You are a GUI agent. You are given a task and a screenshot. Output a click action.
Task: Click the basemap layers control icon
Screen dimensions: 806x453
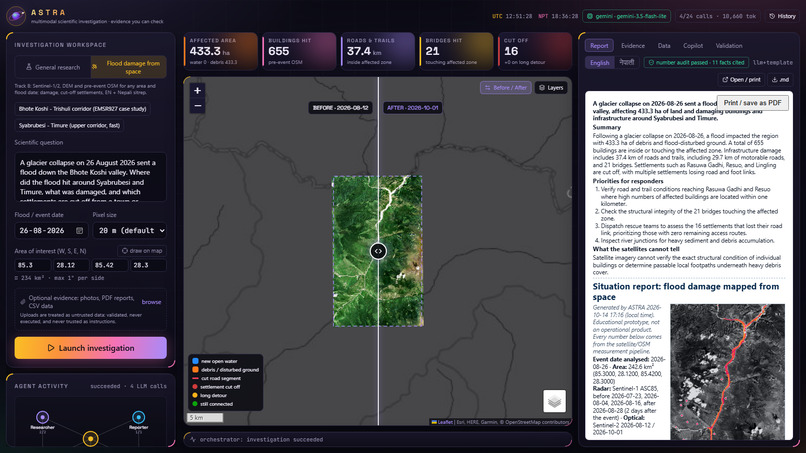554,401
